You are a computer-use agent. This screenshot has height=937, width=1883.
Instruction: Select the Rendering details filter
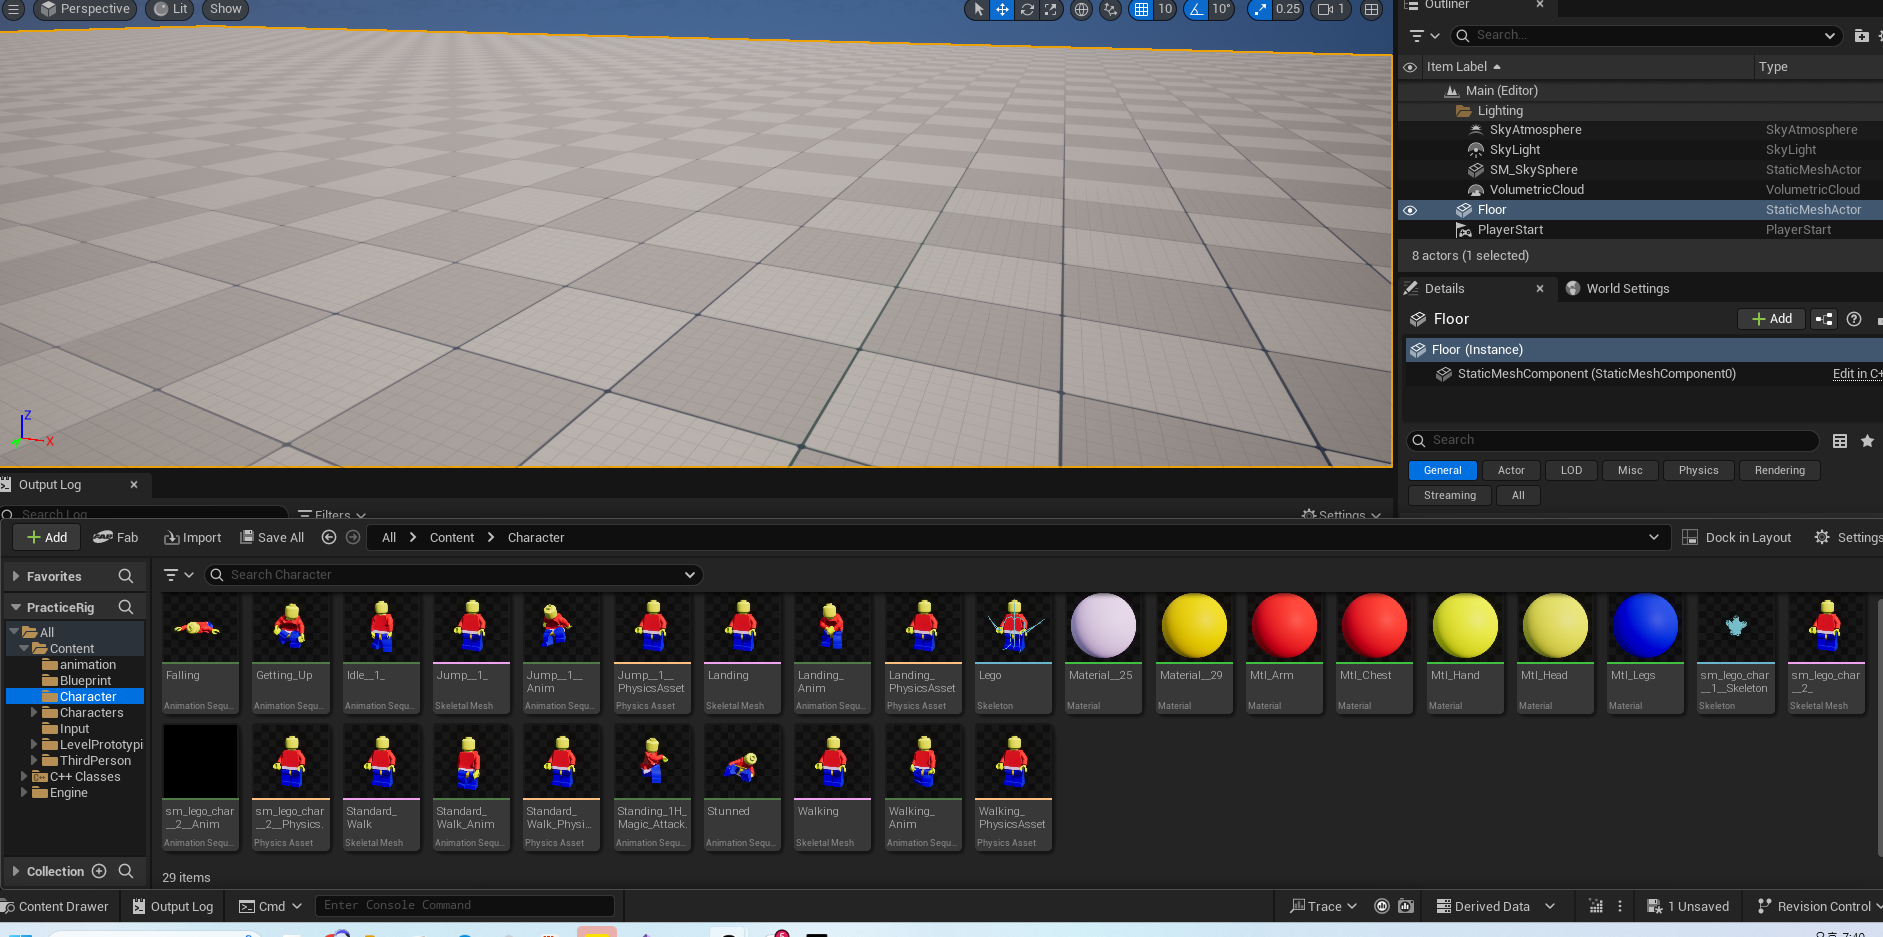1779,471
